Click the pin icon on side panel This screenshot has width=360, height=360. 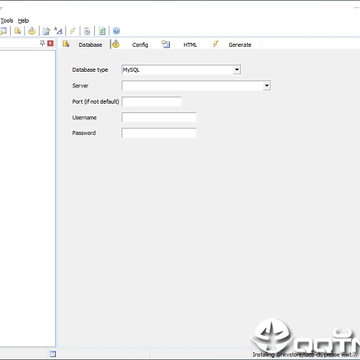(42, 43)
